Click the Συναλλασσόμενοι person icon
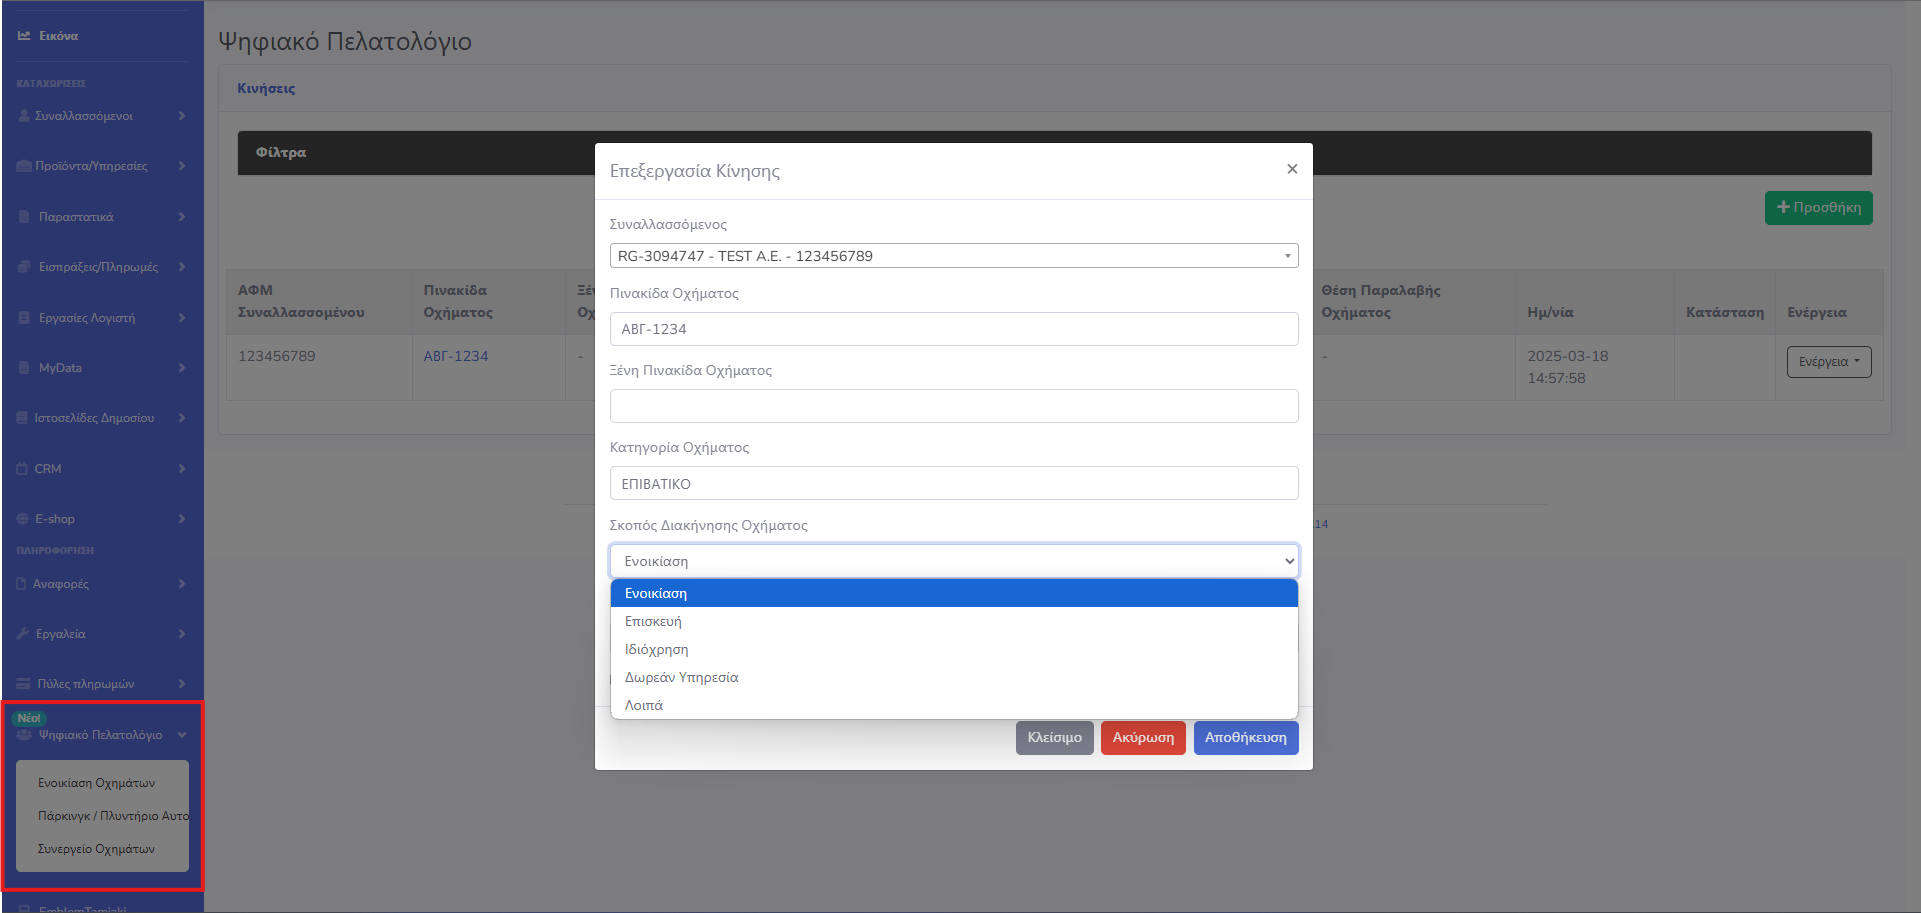The height and width of the screenshot is (913, 1921). [24, 116]
